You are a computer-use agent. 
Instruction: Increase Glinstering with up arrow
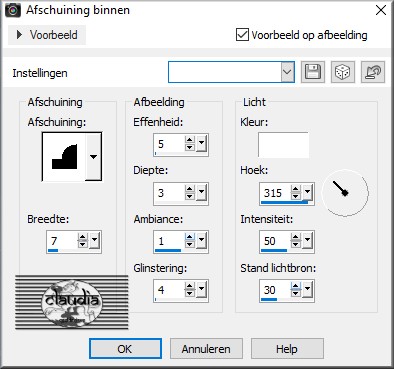coord(189,286)
